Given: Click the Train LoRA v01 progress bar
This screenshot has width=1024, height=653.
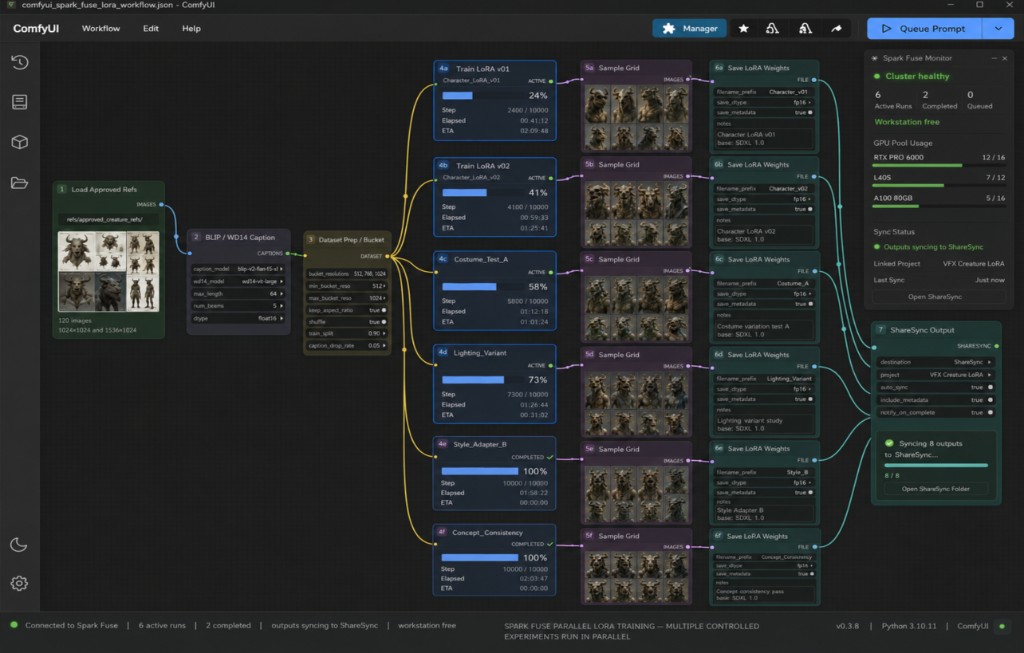Looking at the screenshot, I should tap(483, 95).
